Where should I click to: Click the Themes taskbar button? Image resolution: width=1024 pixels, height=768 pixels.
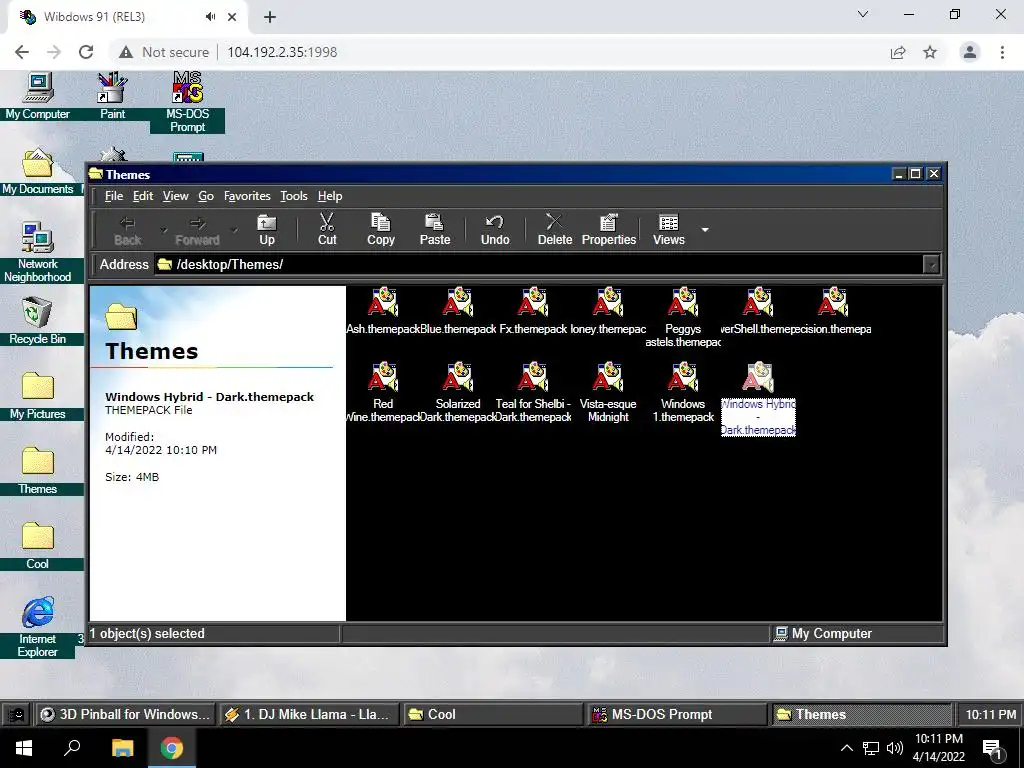[x=861, y=714]
